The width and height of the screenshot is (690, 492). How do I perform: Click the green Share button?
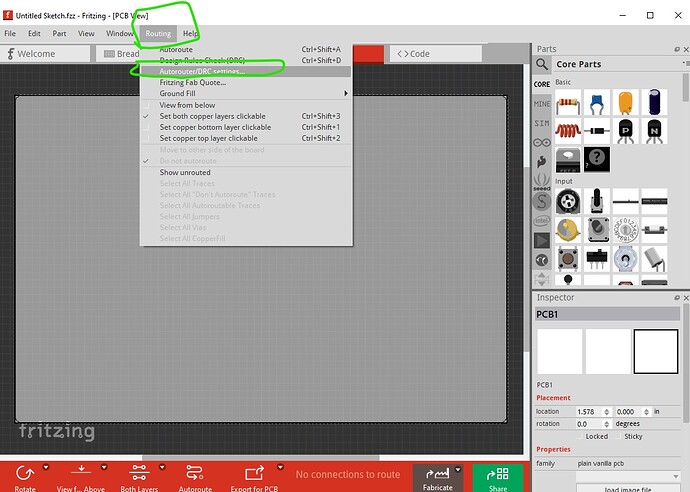tap(498, 478)
